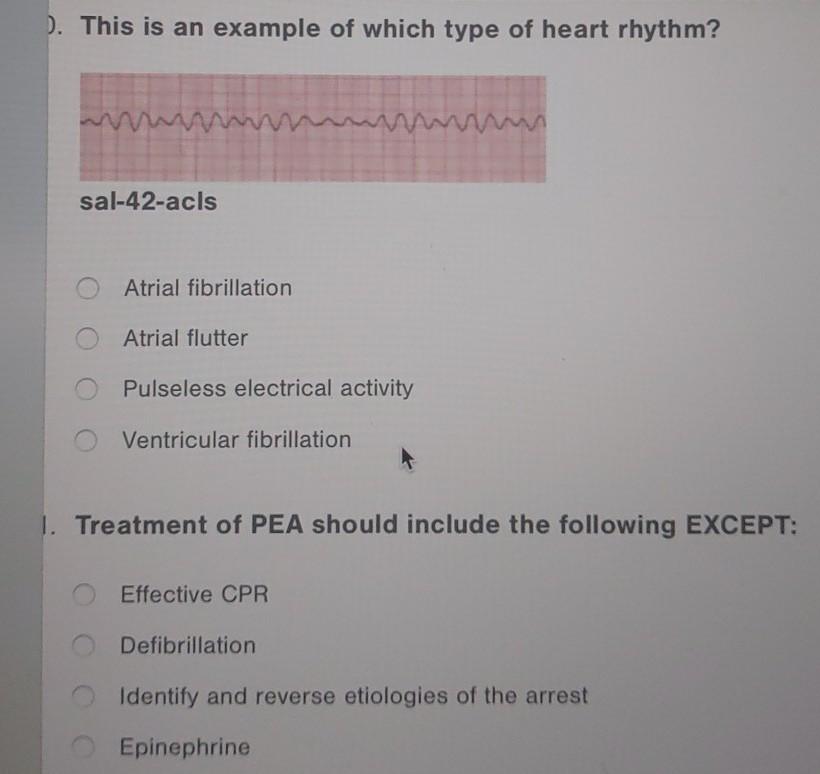
Task: Click the Defibrillation answer text
Action: (x=187, y=646)
